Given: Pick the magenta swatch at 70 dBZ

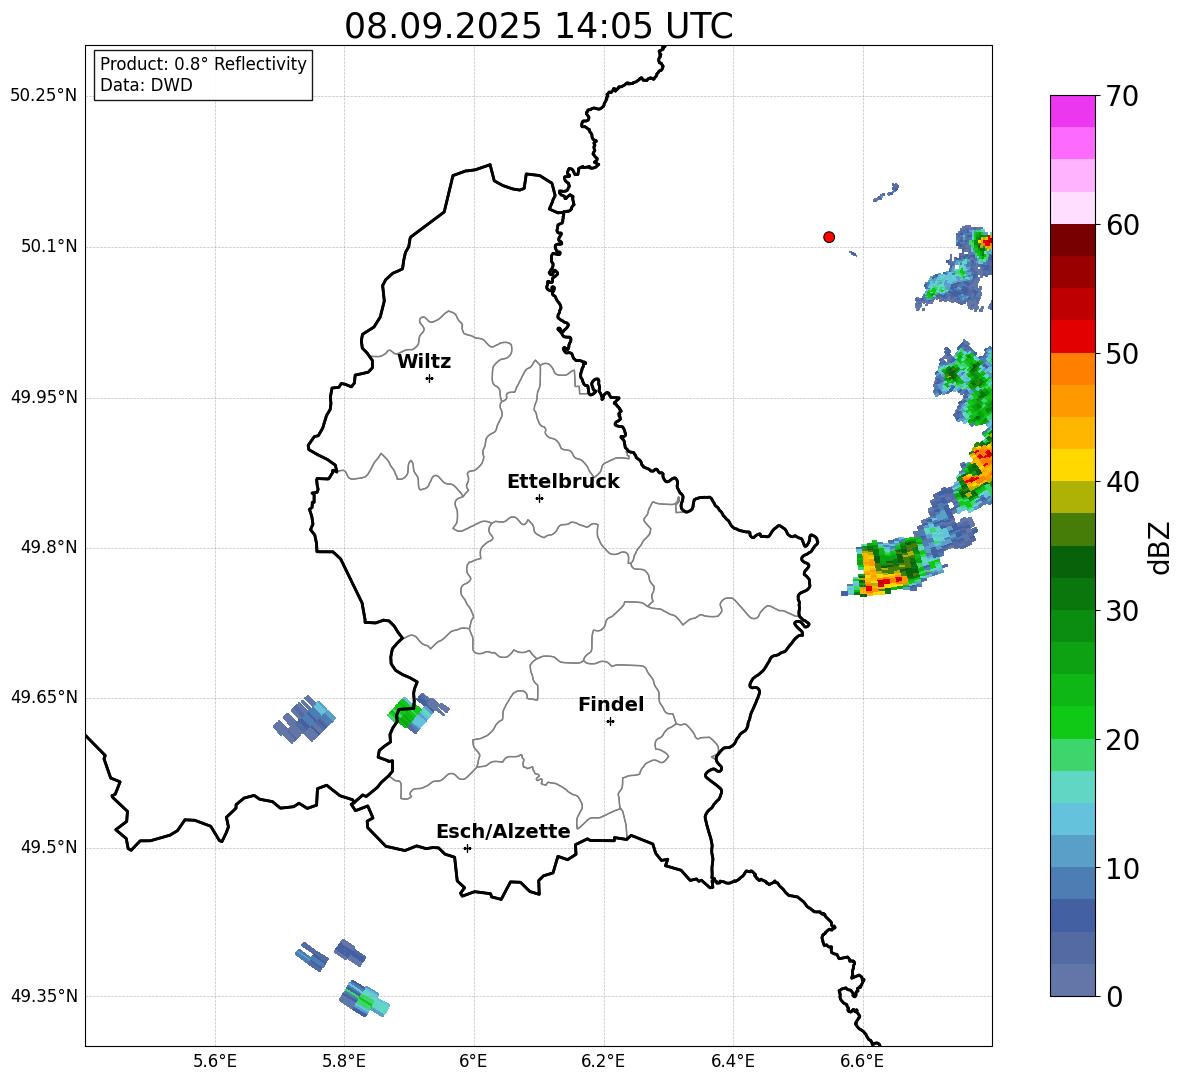Looking at the screenshot, I should coord(1073,111).
